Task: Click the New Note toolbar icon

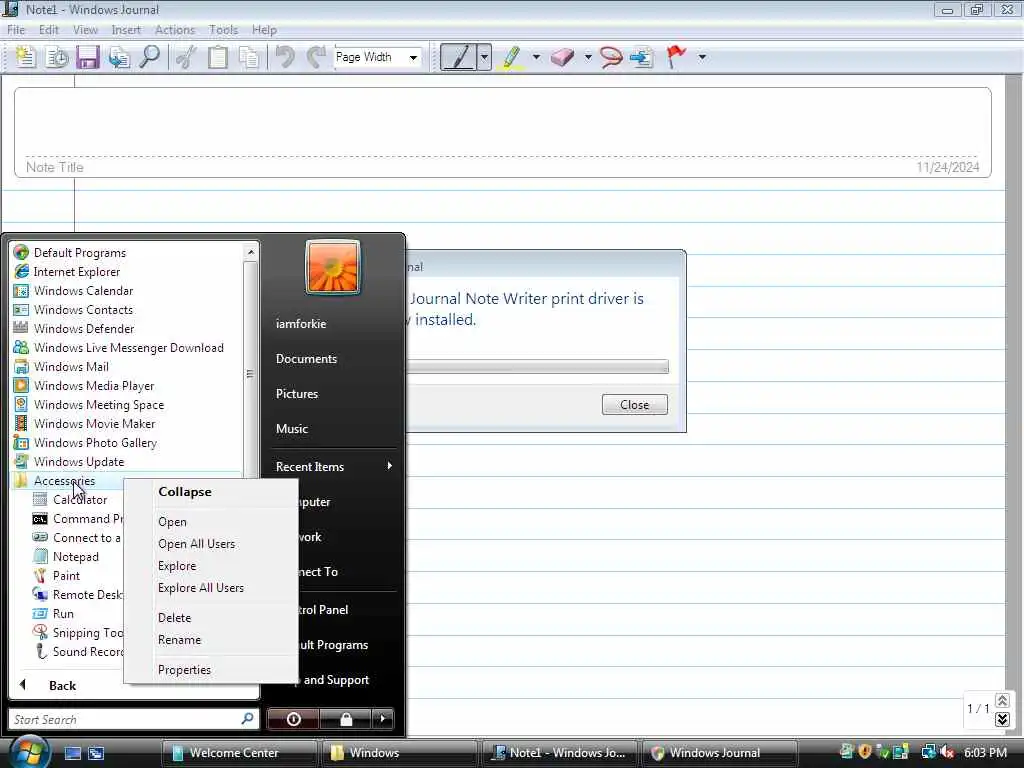Action: point(25,57)
